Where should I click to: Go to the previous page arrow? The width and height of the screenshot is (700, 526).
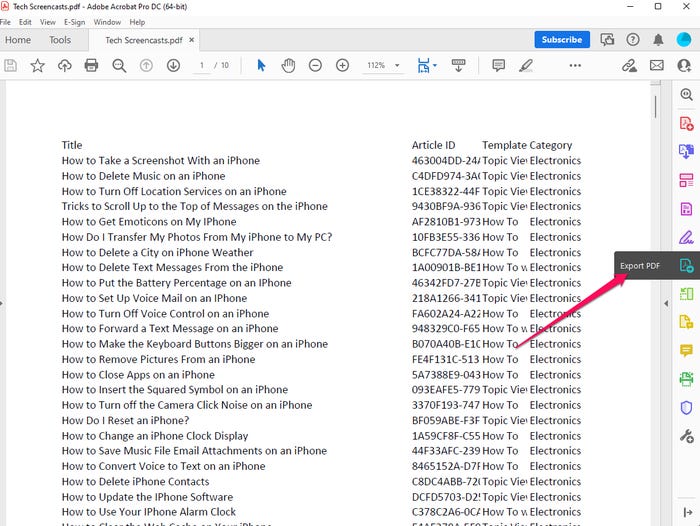tap(146, 66)
